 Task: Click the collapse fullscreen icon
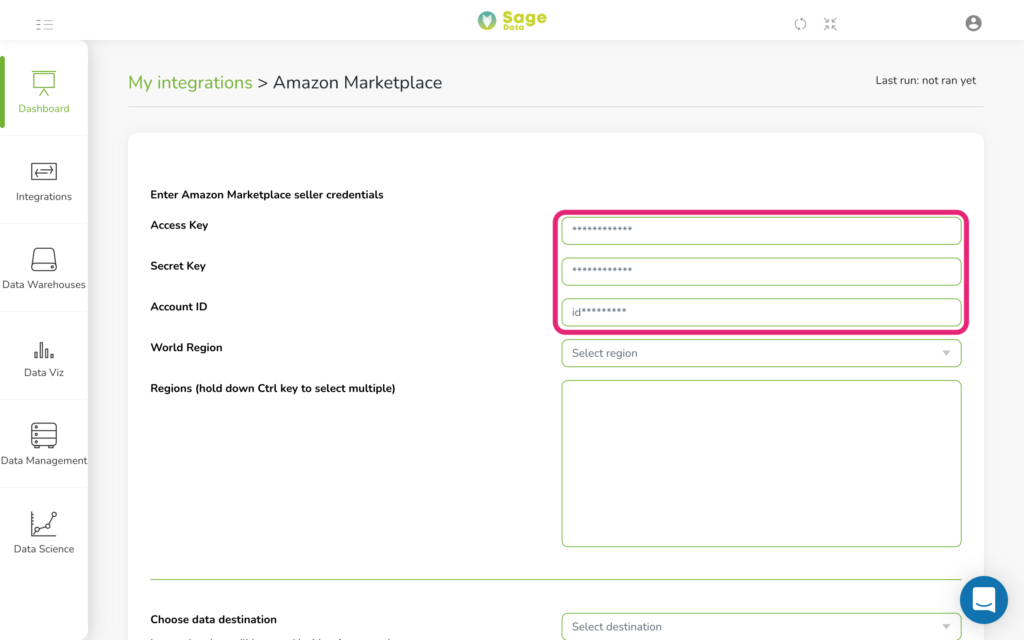(830, 24)
